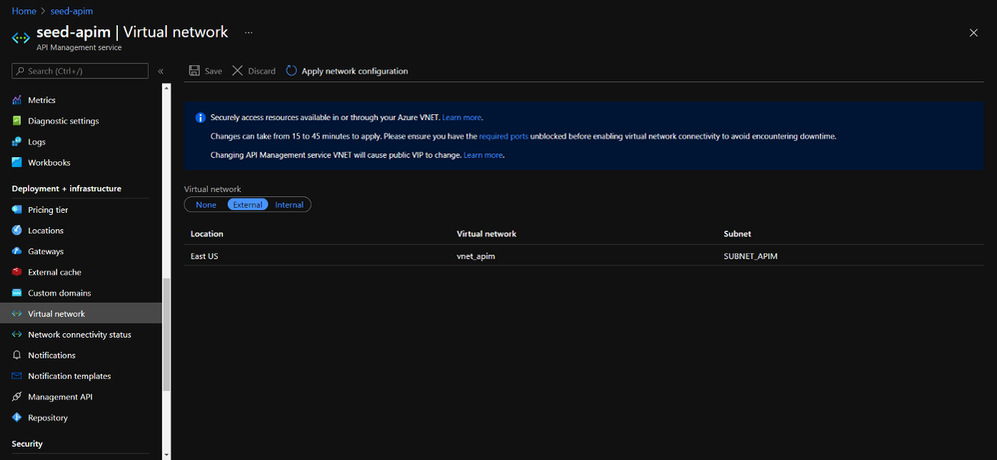Click the seed-apim service icon in header
The width and height of the screenshot is (999, 460).
click(21, 38)
